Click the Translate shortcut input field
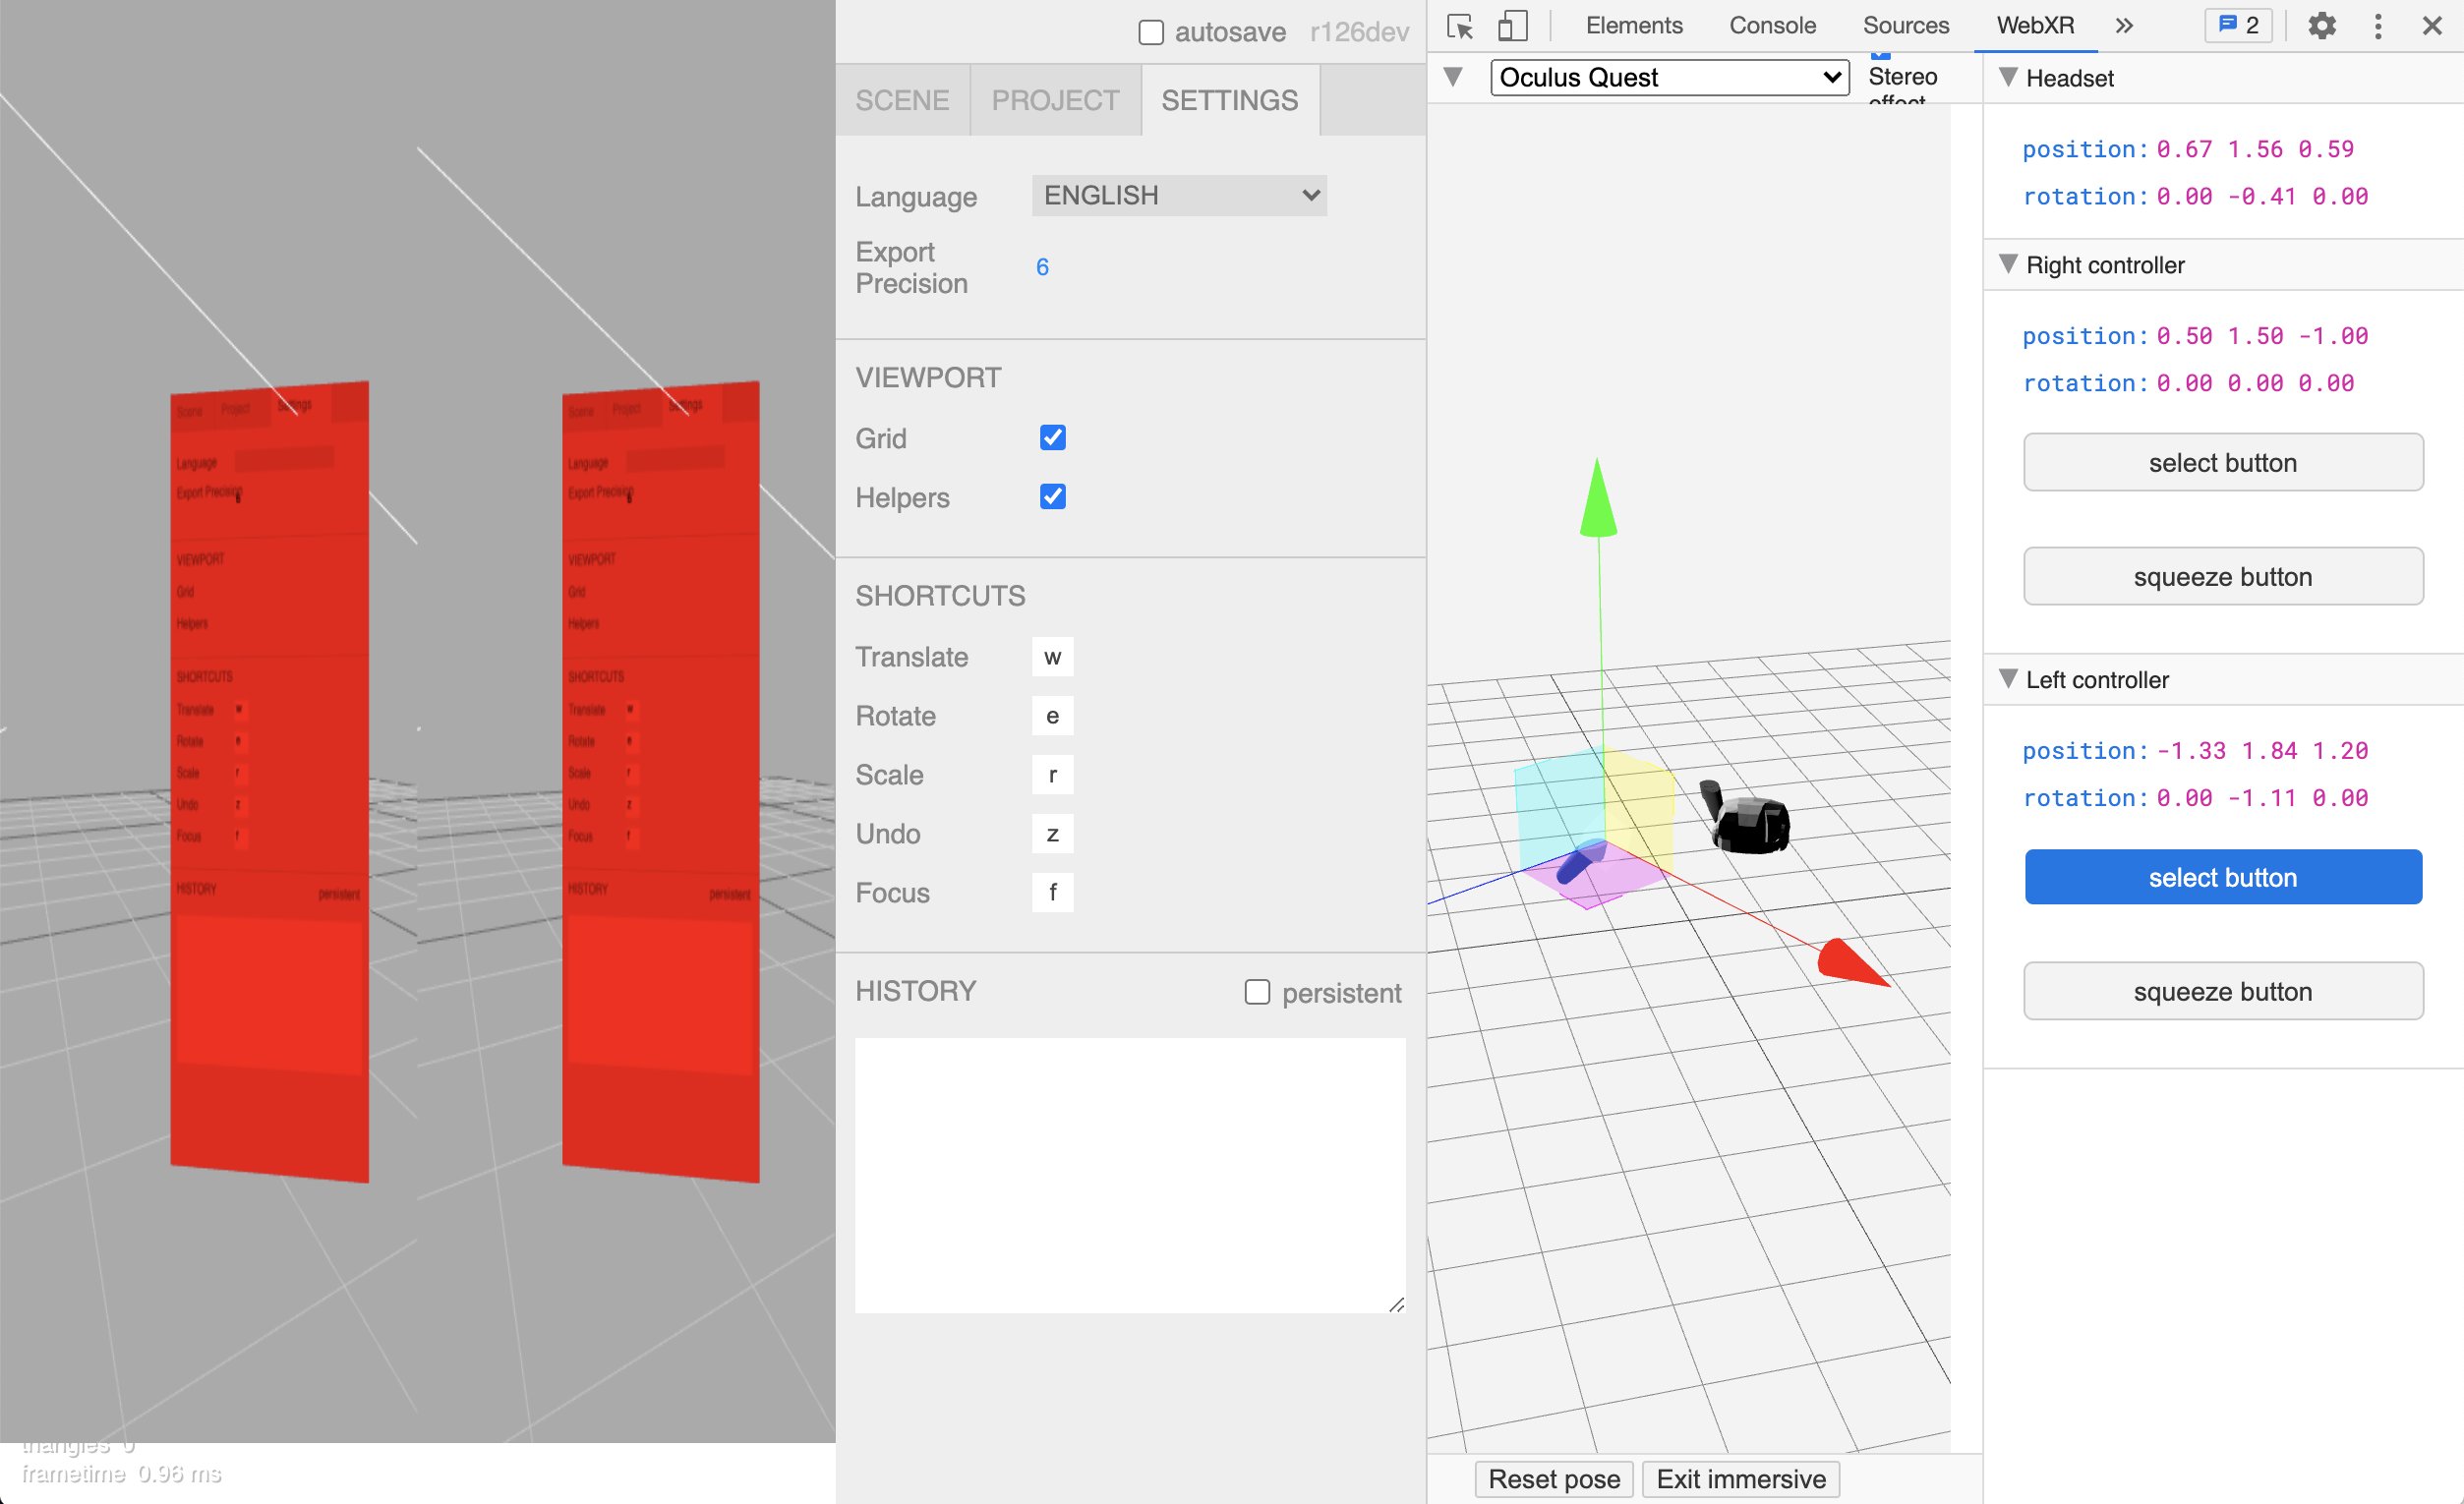Viewport: 2464px width, 1504px height. (1052, 657)
